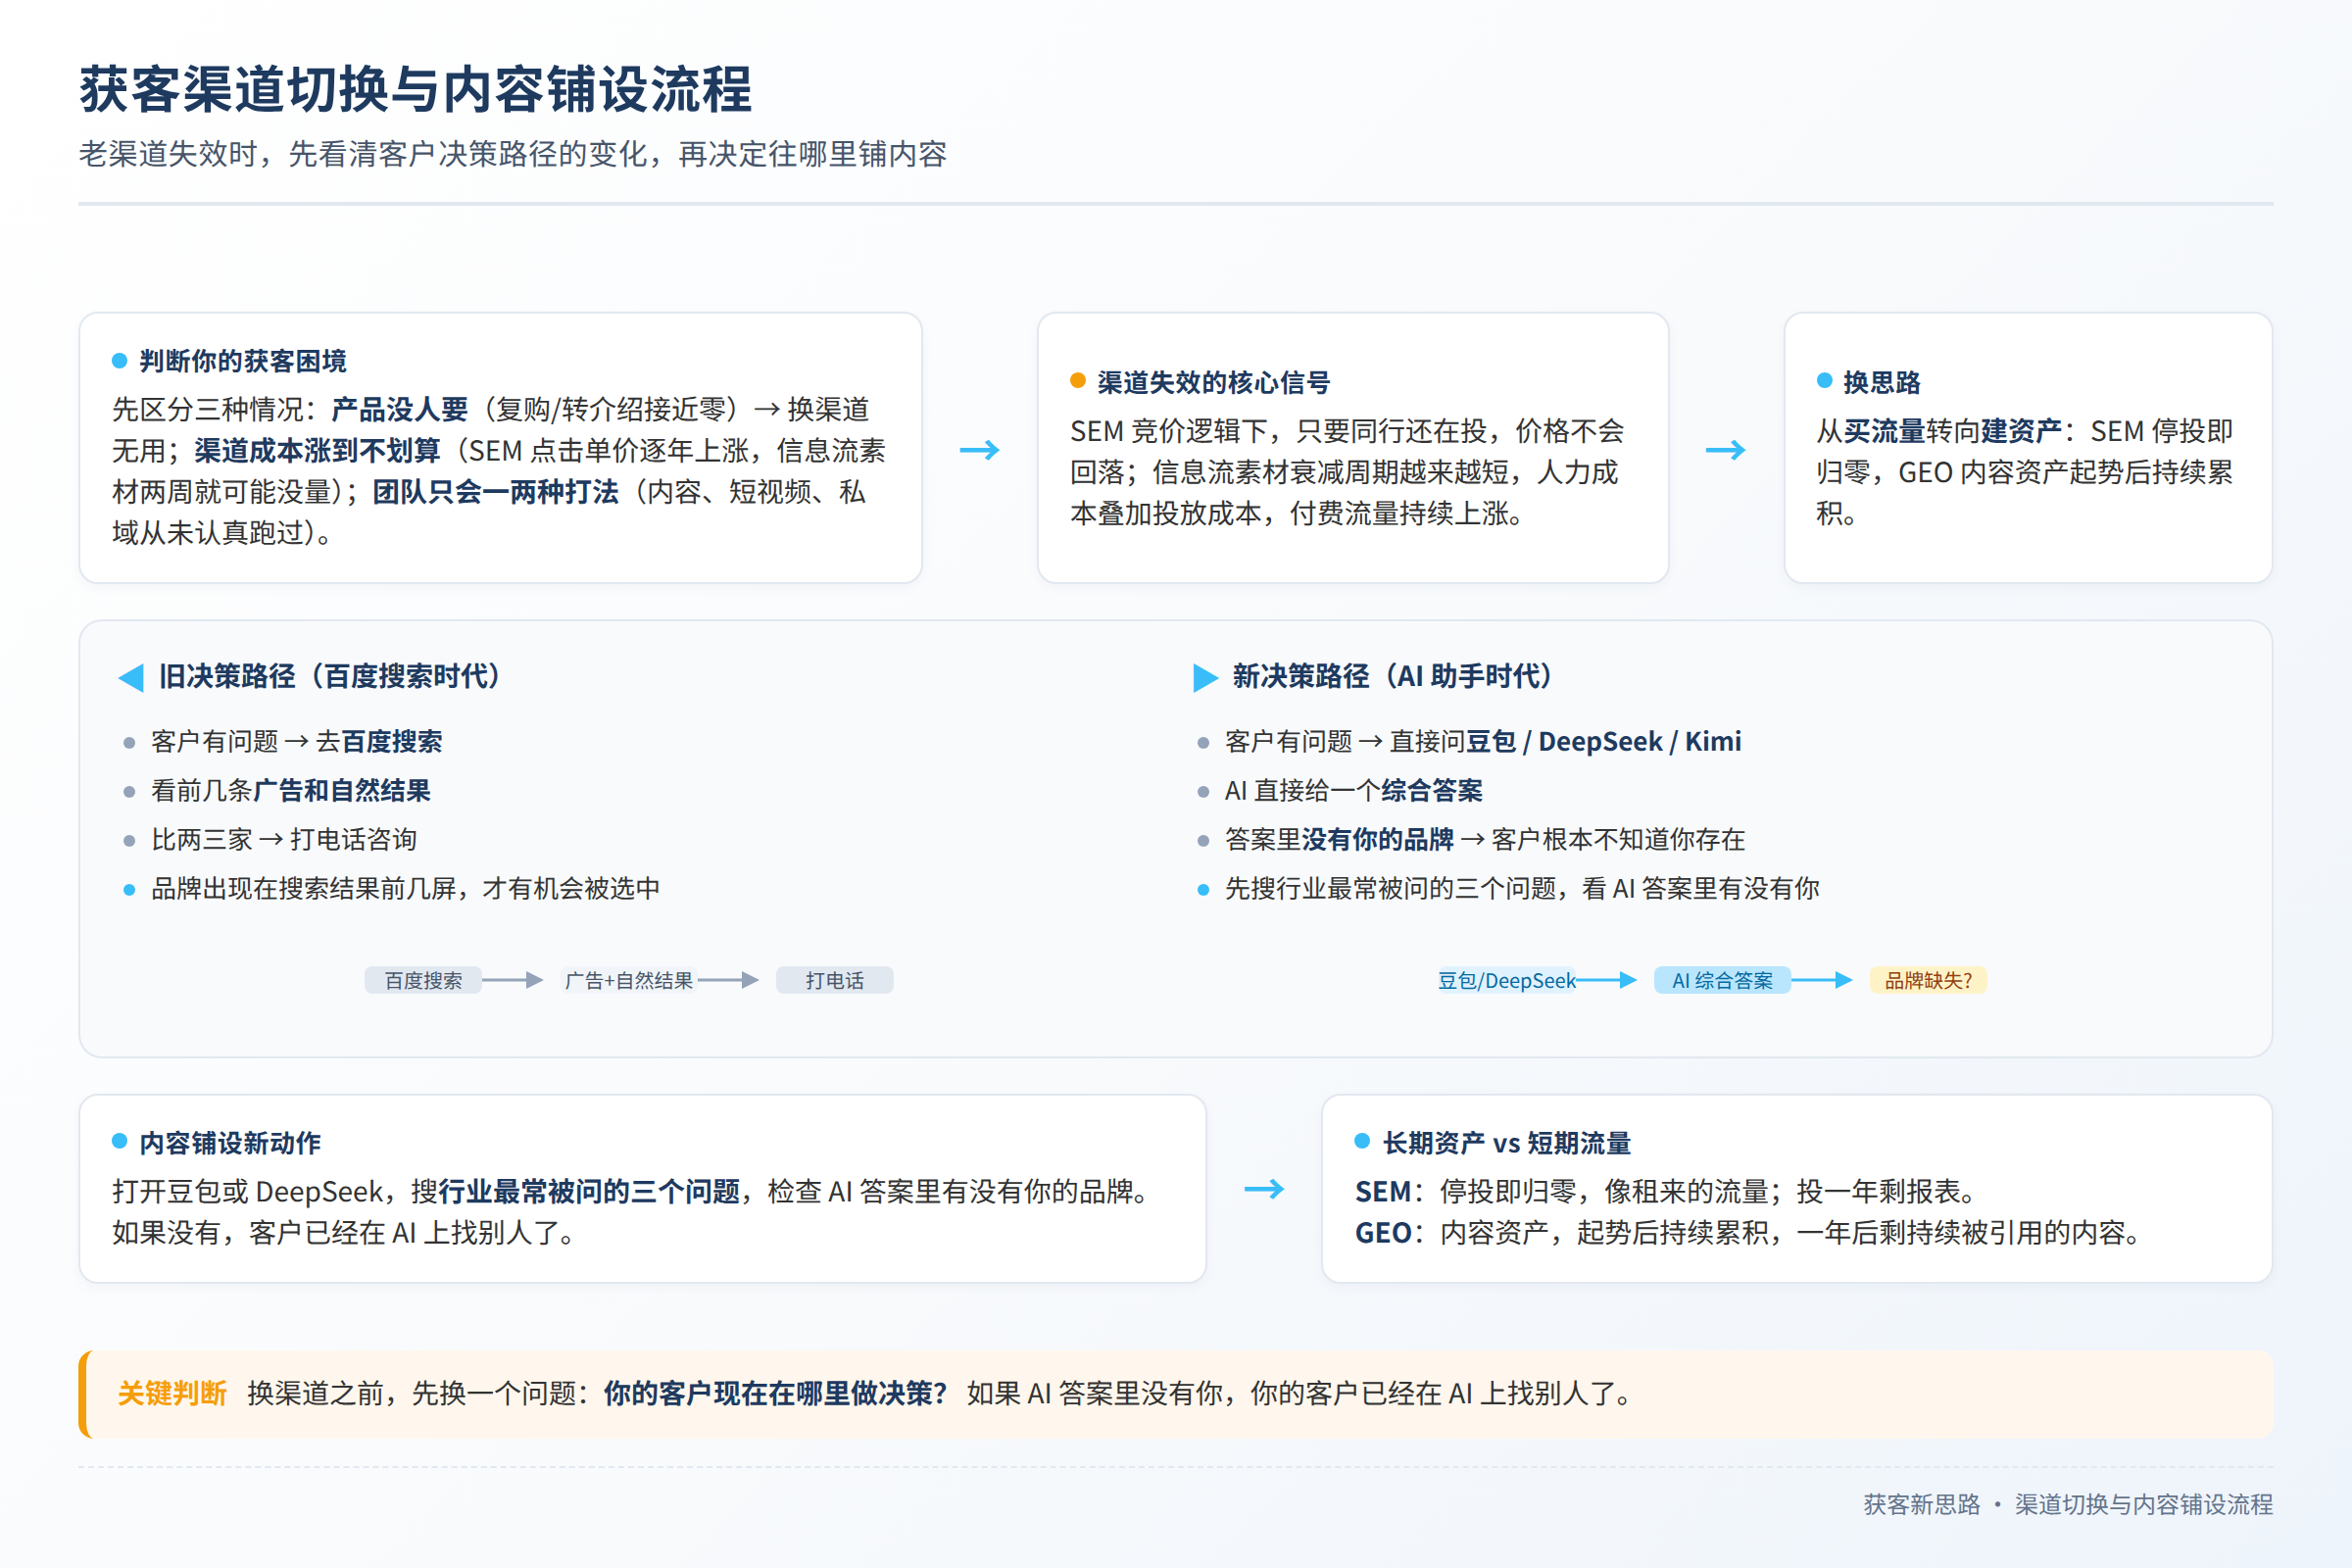This screenshot has width=2352, height=1568.
Task: Click the title 获客渠道切换与内容铺设流程
Action: (x=415, y=90)
